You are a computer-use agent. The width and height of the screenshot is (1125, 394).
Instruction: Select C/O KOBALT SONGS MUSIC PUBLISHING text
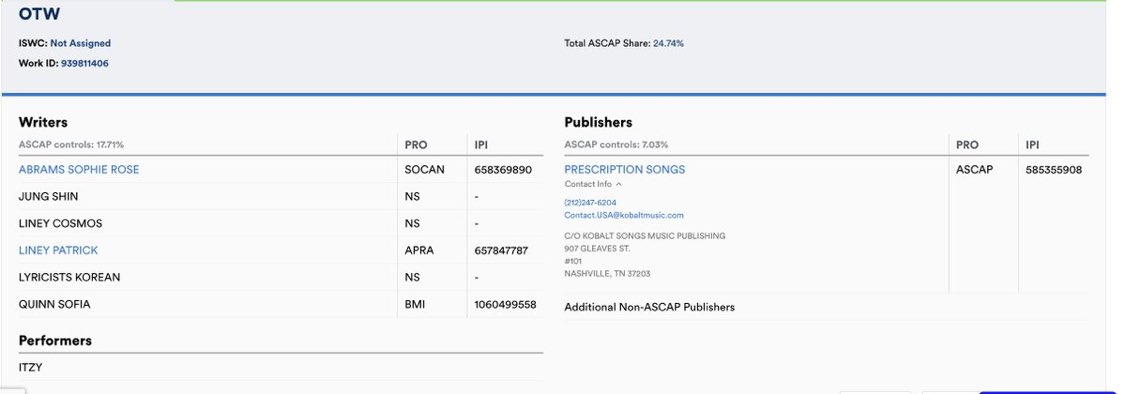pyautogui.click(x=644, y=236)
